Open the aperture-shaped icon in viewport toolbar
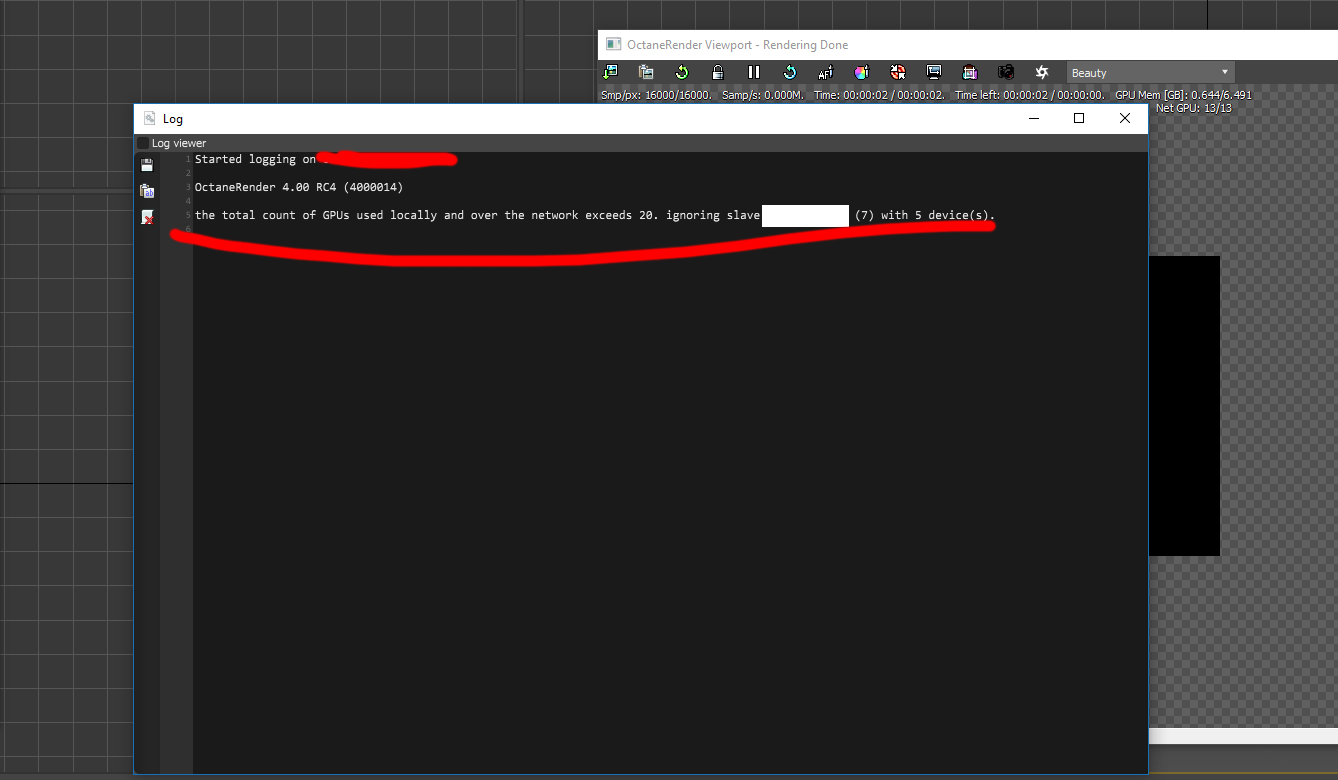Viewport: 1338px width, 780px height. point(1042,72)
